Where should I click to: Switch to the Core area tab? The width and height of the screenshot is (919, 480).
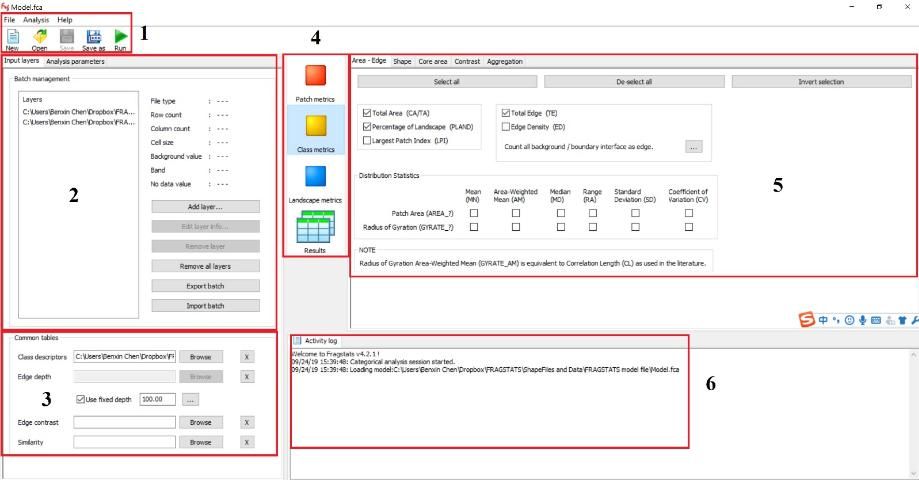[433, 62]
